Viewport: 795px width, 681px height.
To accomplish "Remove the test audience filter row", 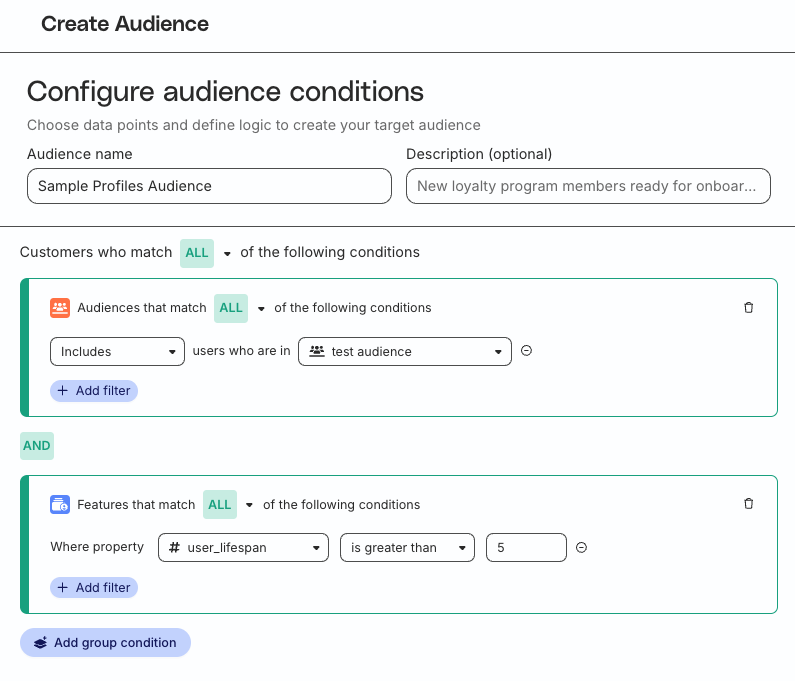I will click(526, 351).
